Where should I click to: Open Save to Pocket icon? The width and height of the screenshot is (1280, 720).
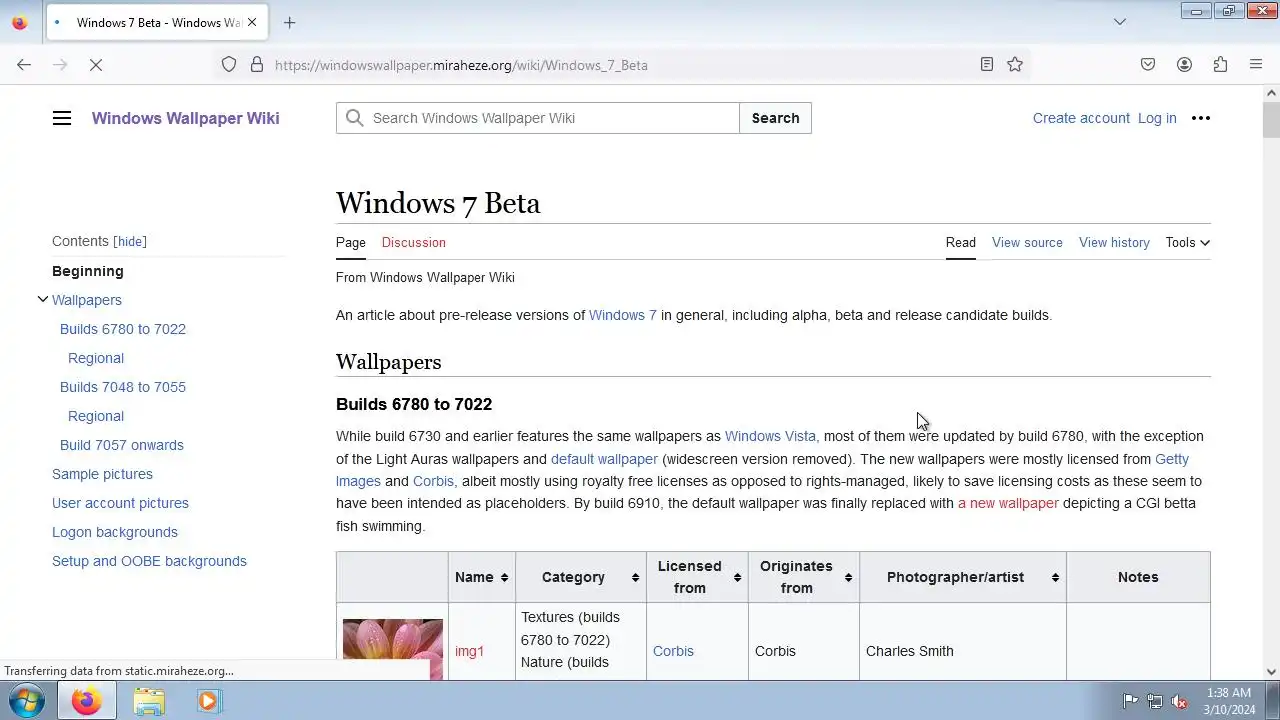(x=1148, y=65)
